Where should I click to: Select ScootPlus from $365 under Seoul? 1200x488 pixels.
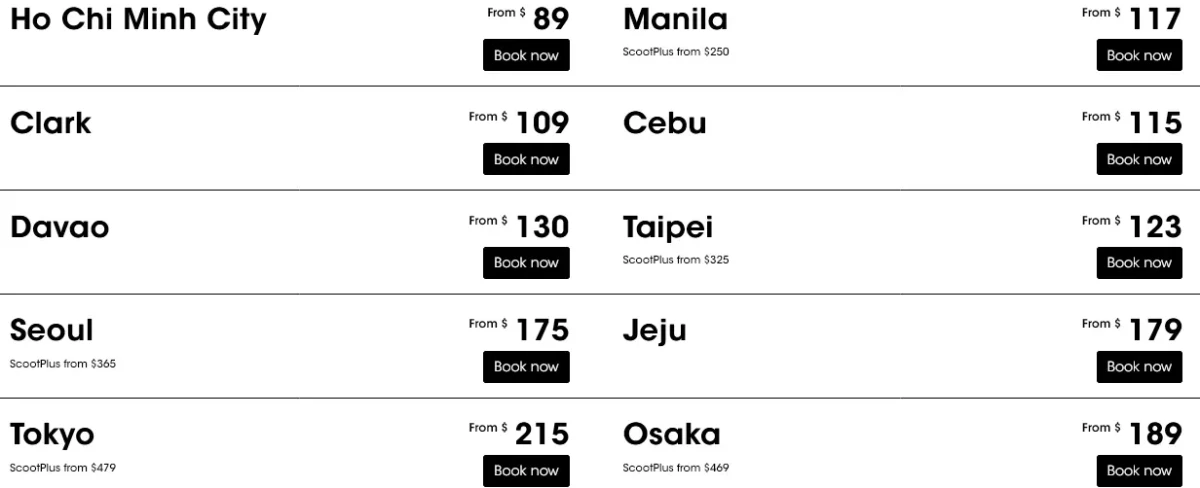tap(63, 364)
